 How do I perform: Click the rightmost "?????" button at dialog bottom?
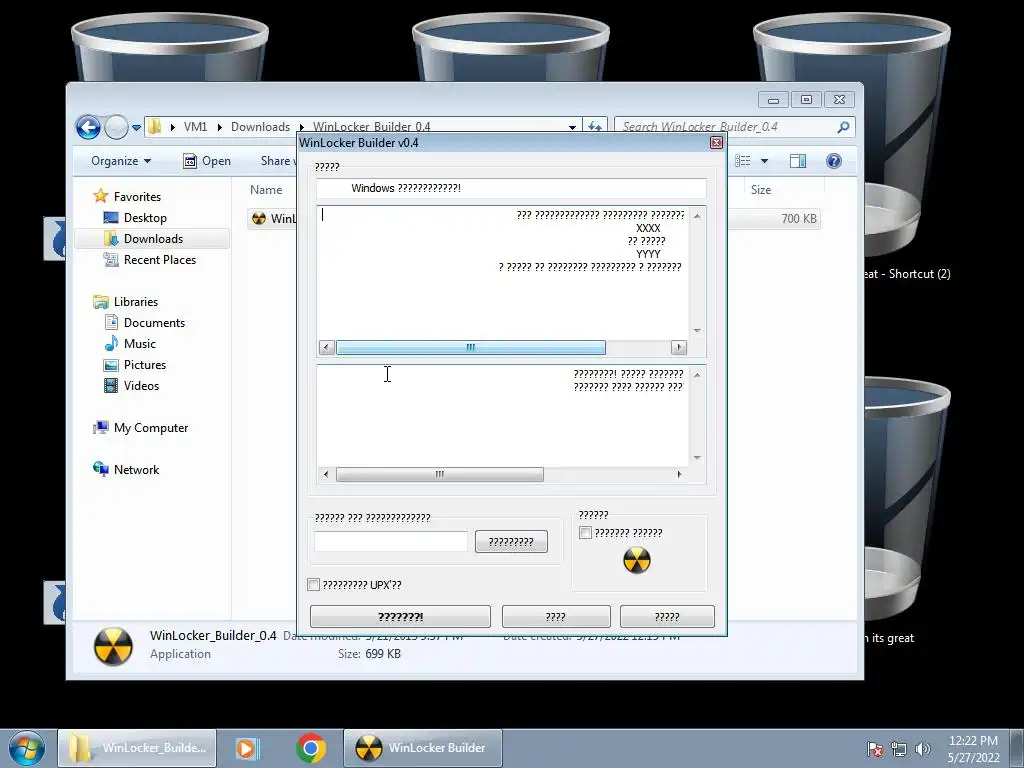[667, 616]
